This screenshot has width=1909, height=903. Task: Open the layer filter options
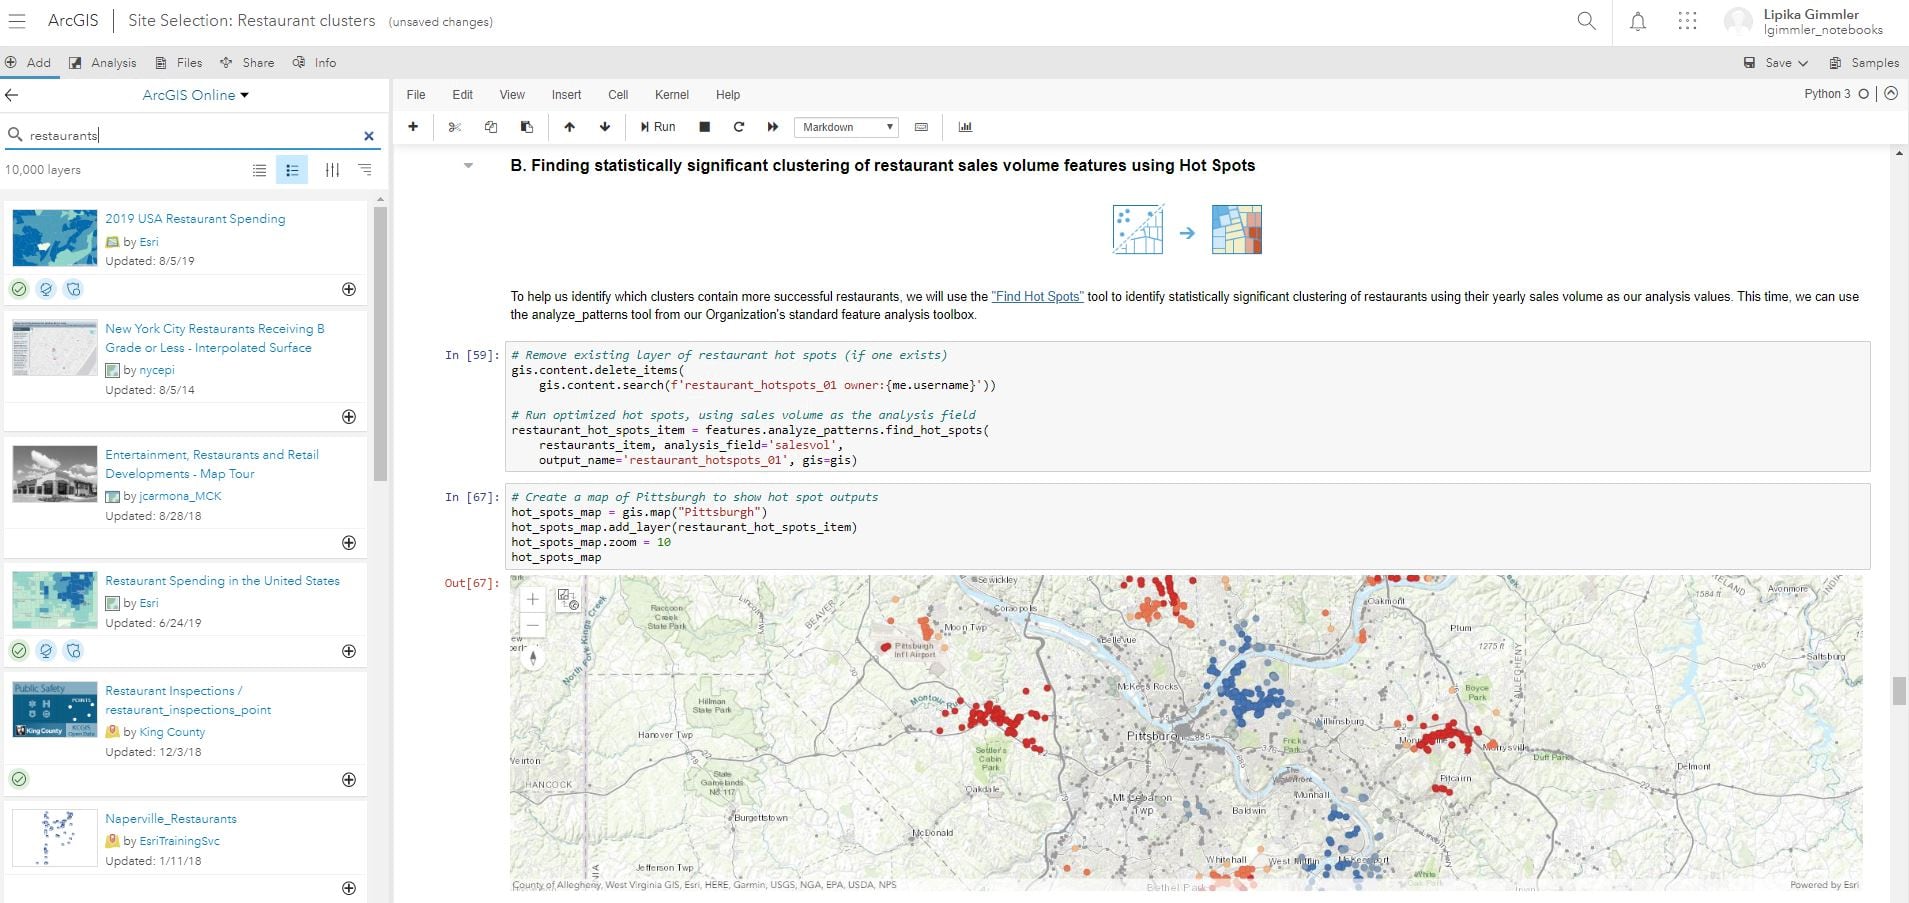click(332, 170)
